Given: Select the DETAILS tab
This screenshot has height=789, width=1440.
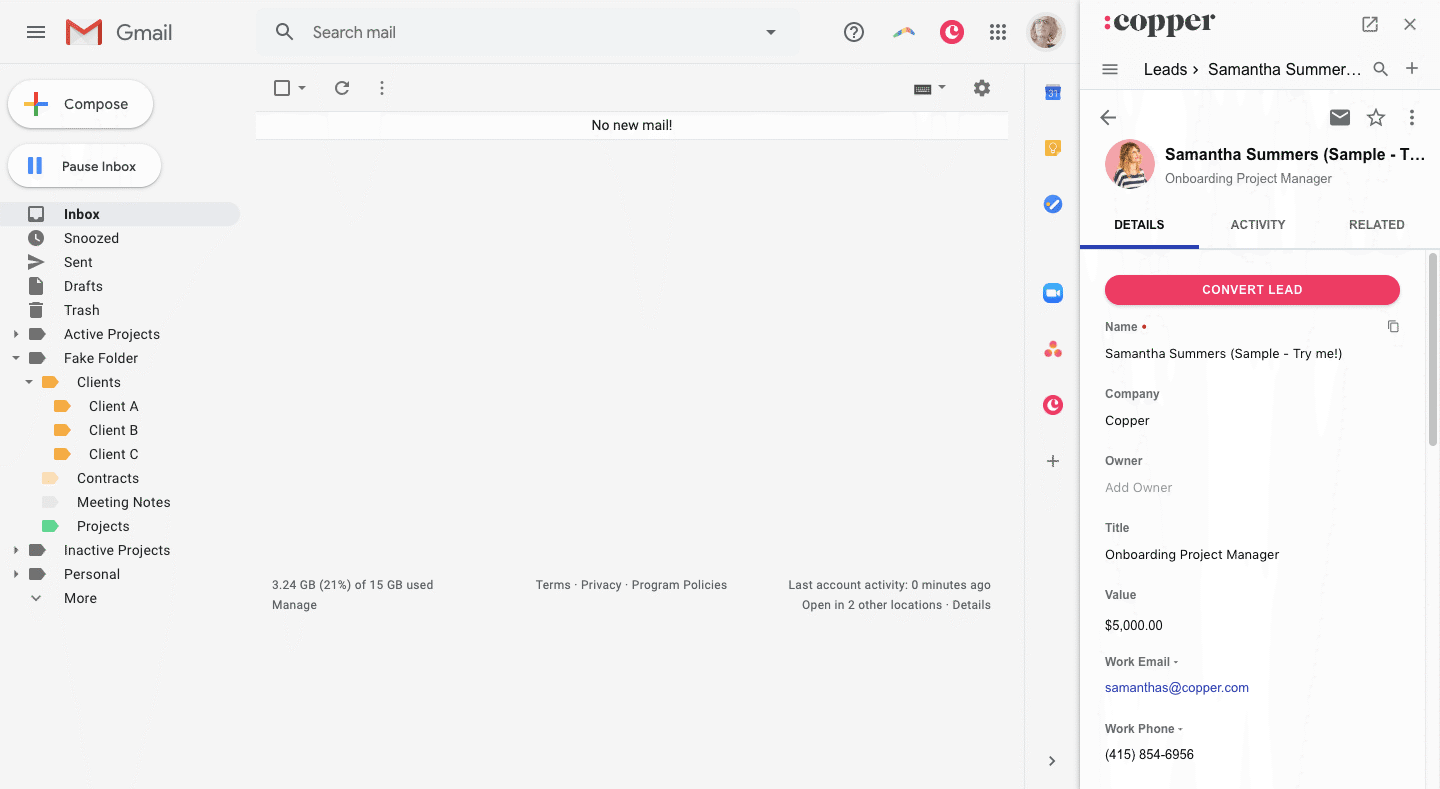Looking at the screenshot, I should click(x=1139, y=225).
